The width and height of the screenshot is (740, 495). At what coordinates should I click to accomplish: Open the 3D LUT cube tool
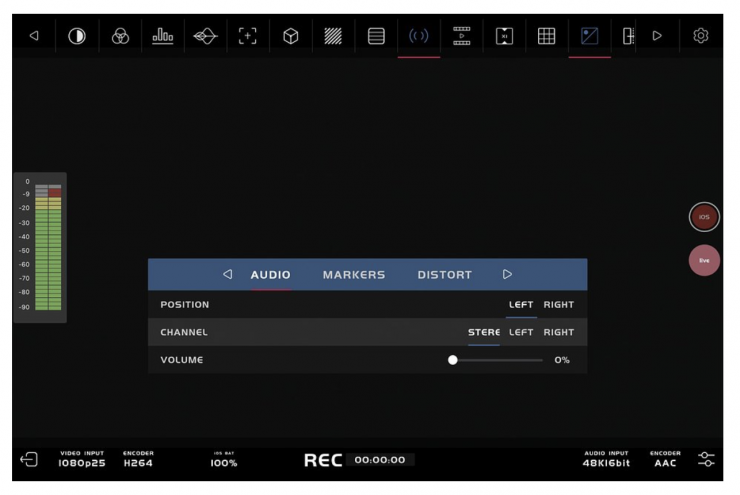point(290,36)
